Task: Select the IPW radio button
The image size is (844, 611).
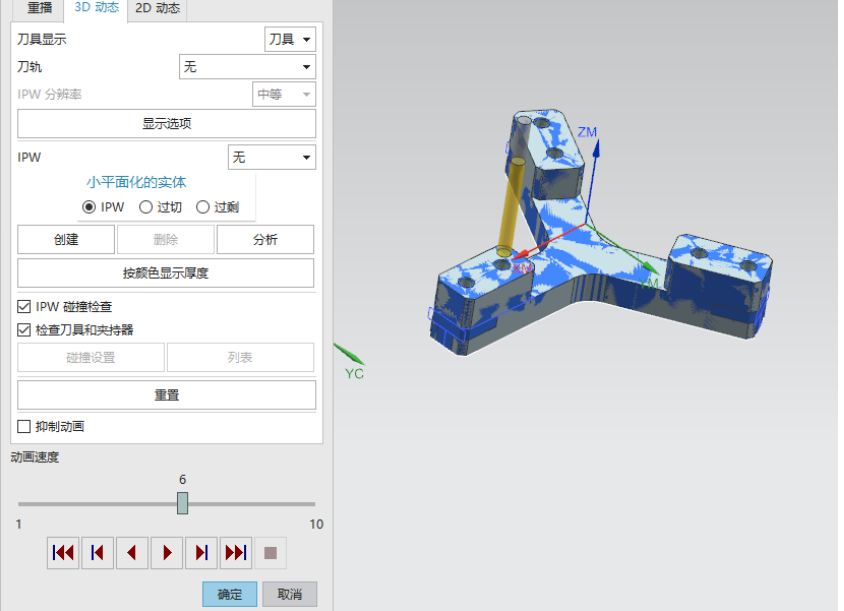Action: coord(89,207)
